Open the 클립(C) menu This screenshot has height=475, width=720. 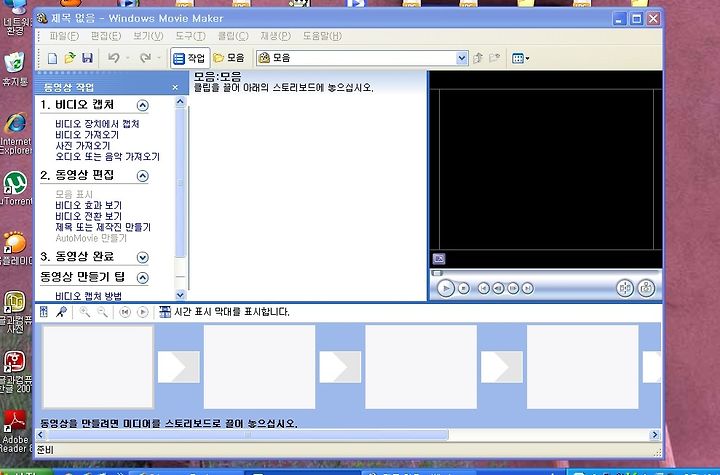[233, 36]
